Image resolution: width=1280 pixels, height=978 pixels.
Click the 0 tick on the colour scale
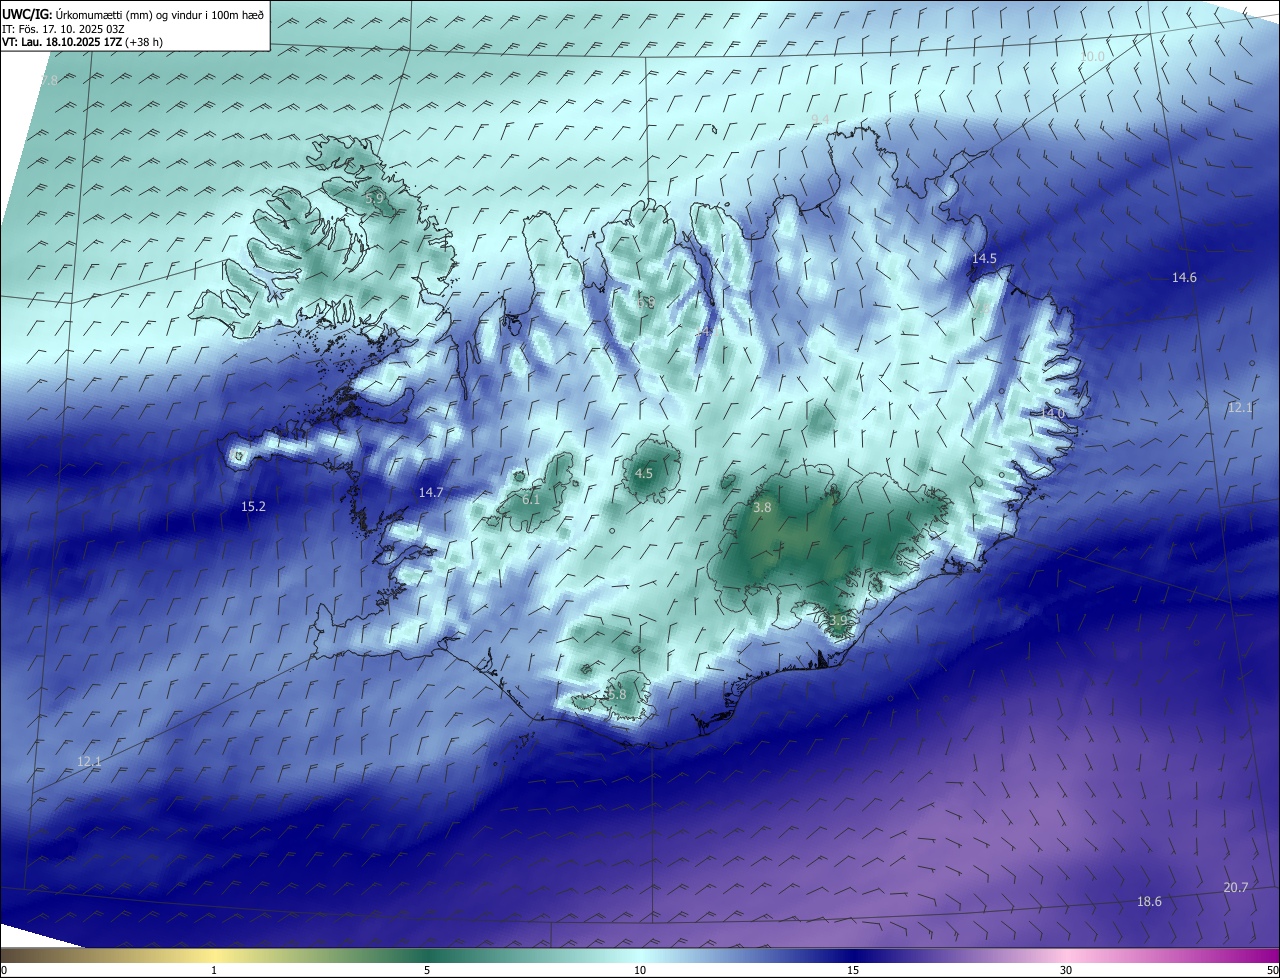coord(4,970)
